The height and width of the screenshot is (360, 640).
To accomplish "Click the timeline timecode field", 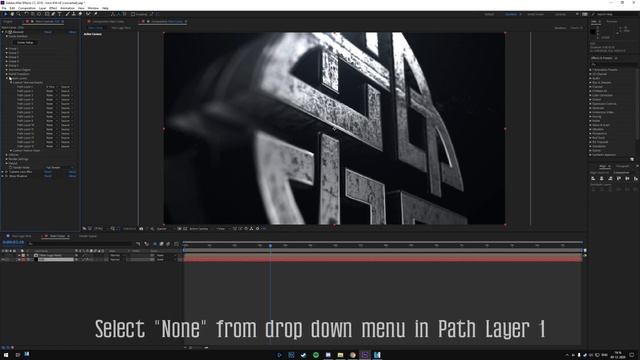I will click(13, 242).
